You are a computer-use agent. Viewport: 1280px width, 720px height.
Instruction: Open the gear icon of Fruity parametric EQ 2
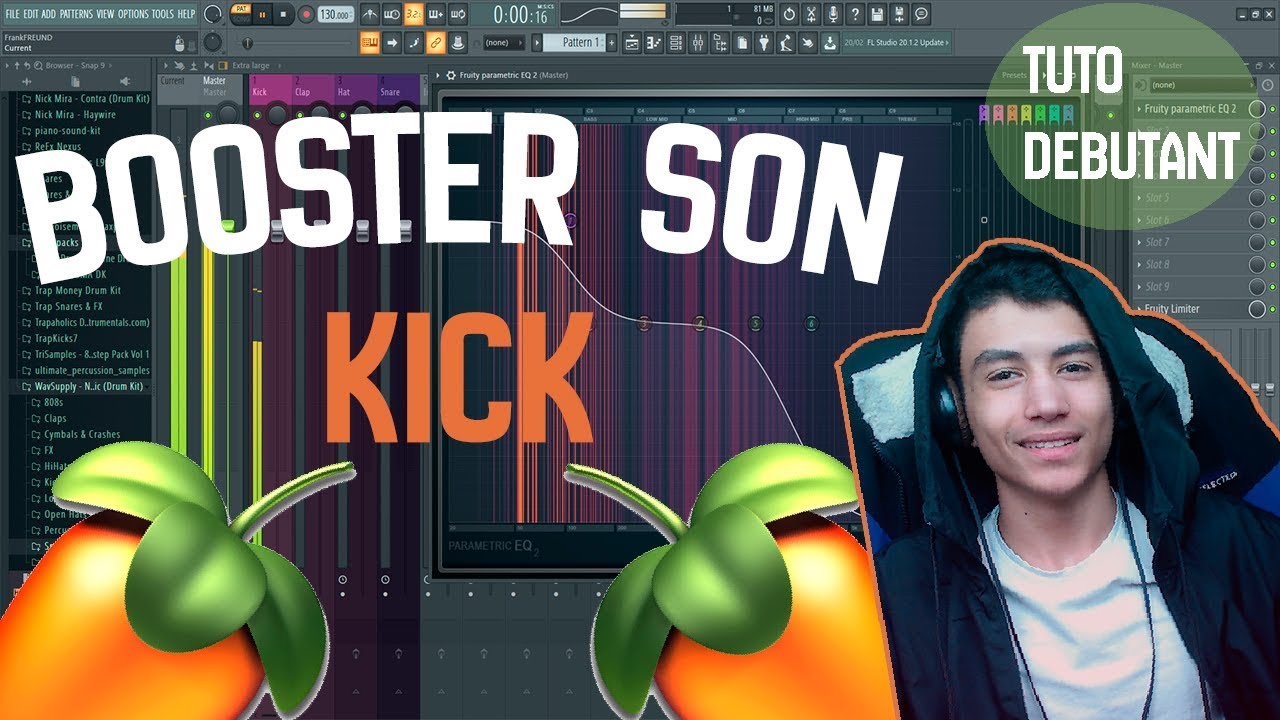(x=451, y=75)
